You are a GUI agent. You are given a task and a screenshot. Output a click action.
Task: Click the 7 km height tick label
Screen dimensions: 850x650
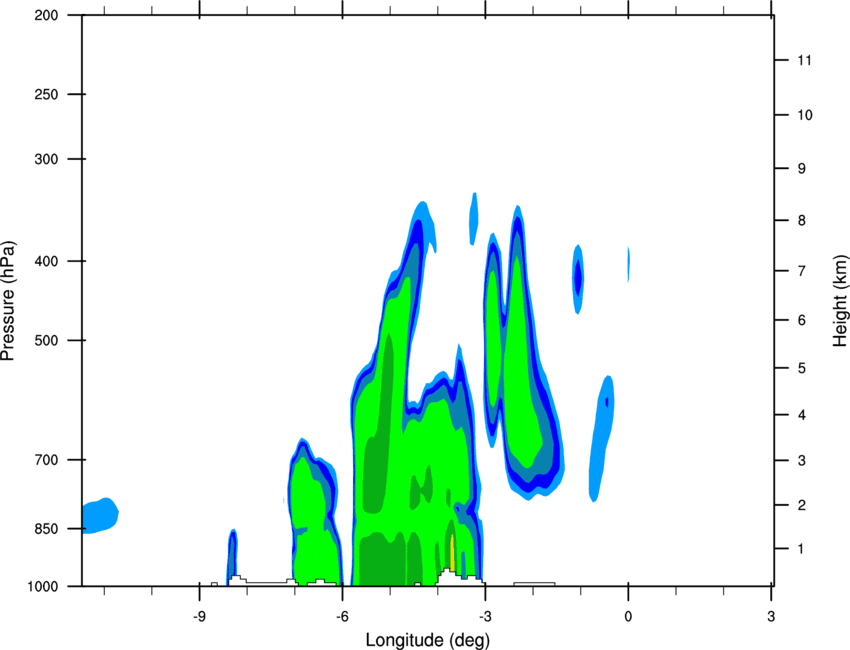pos(802,271)
